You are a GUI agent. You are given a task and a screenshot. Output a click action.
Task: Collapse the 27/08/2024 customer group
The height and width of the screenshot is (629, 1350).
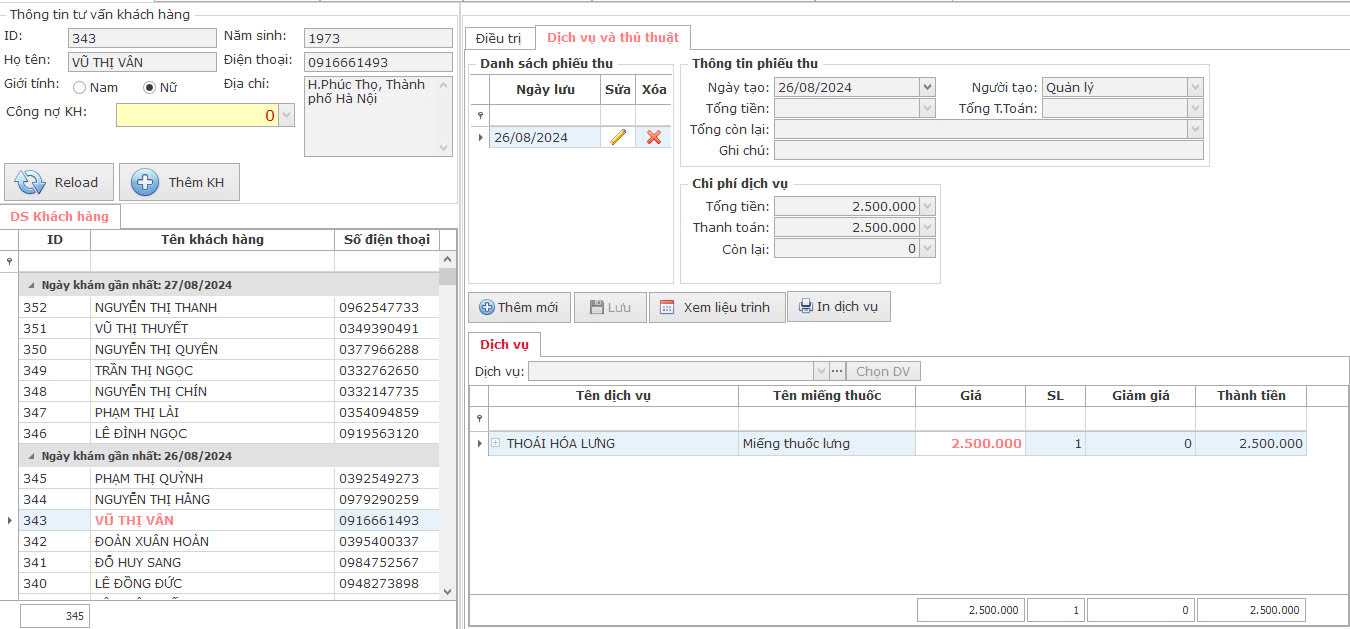coord(30,286)
